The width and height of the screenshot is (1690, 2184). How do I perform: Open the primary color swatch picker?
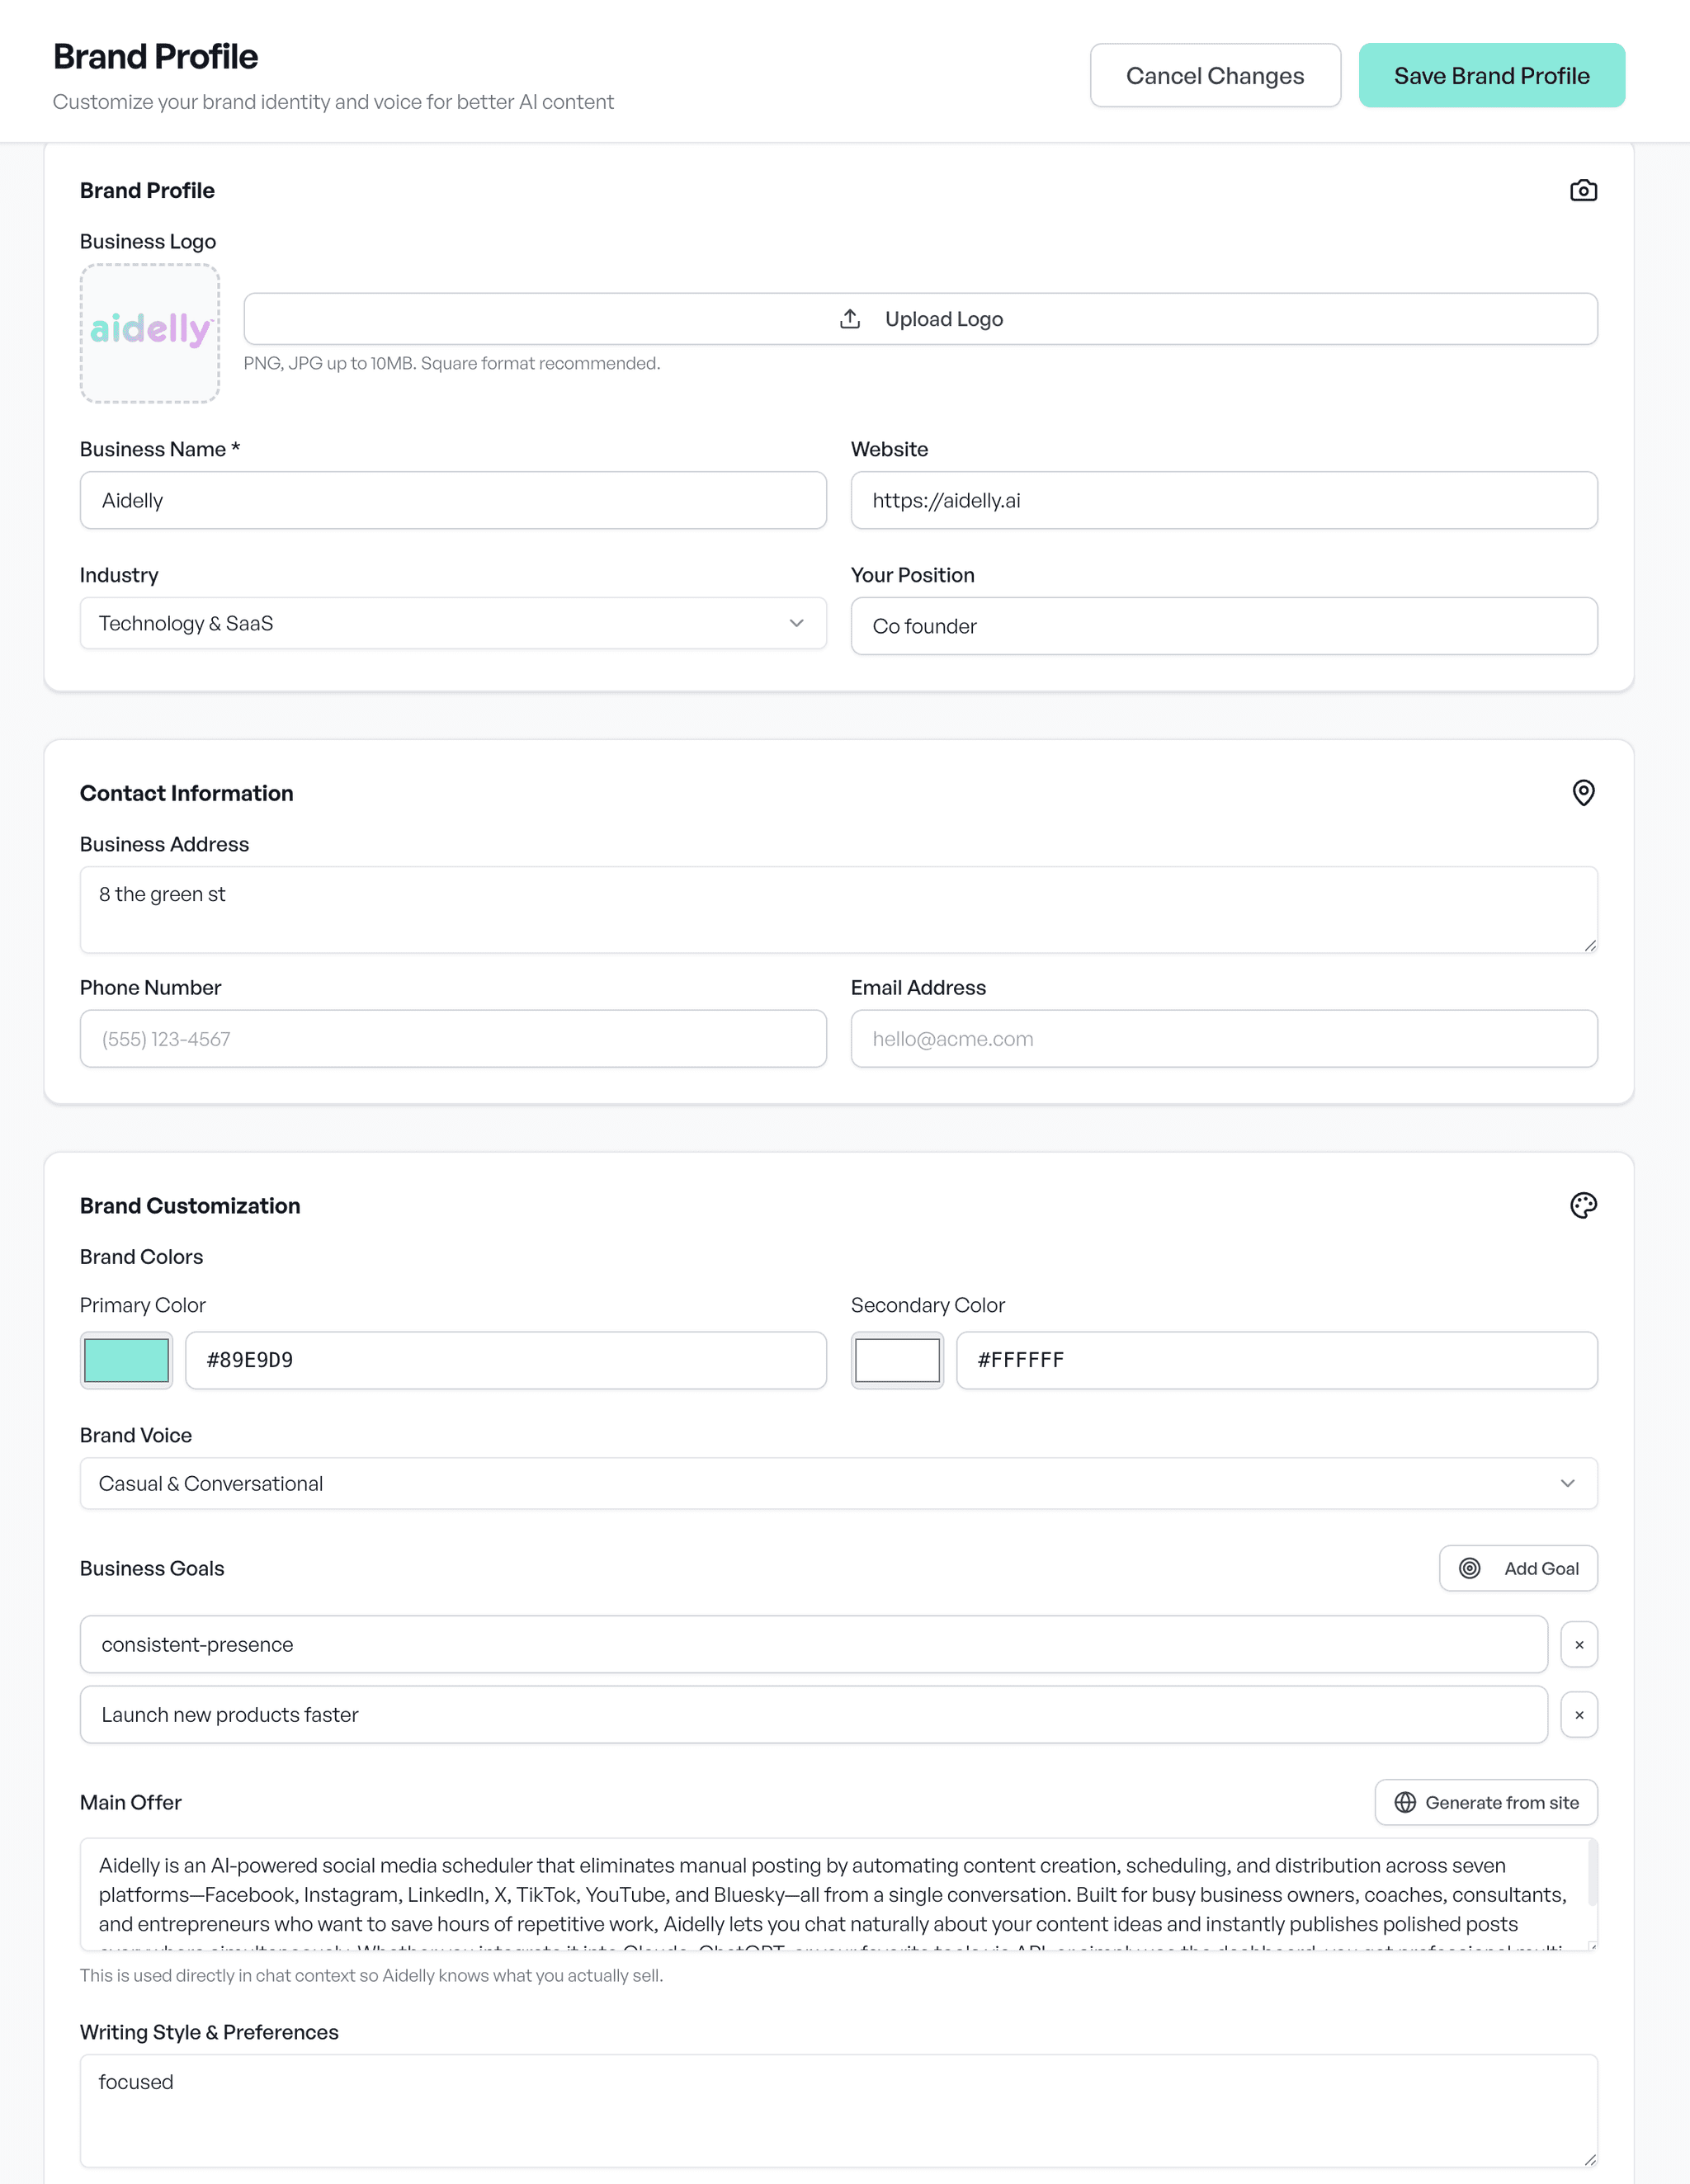pos(127,1360)
